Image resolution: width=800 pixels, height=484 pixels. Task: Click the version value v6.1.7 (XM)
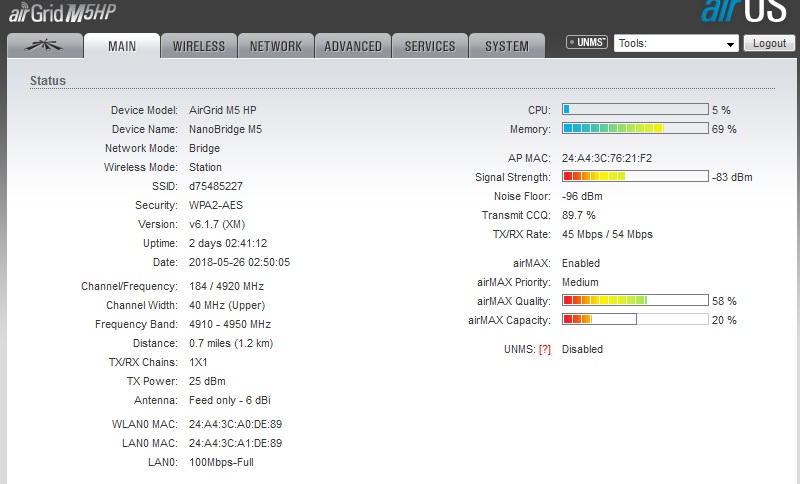(x=217, y=224)
